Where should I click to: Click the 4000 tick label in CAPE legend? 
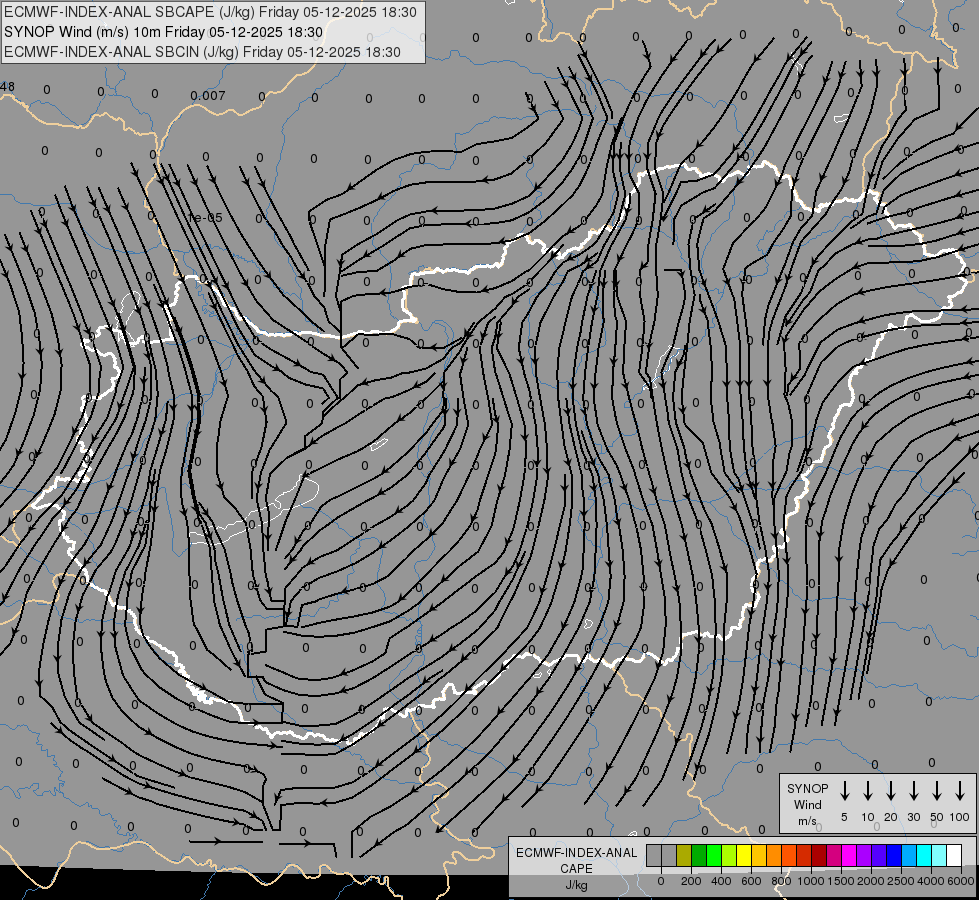[931, 881]
